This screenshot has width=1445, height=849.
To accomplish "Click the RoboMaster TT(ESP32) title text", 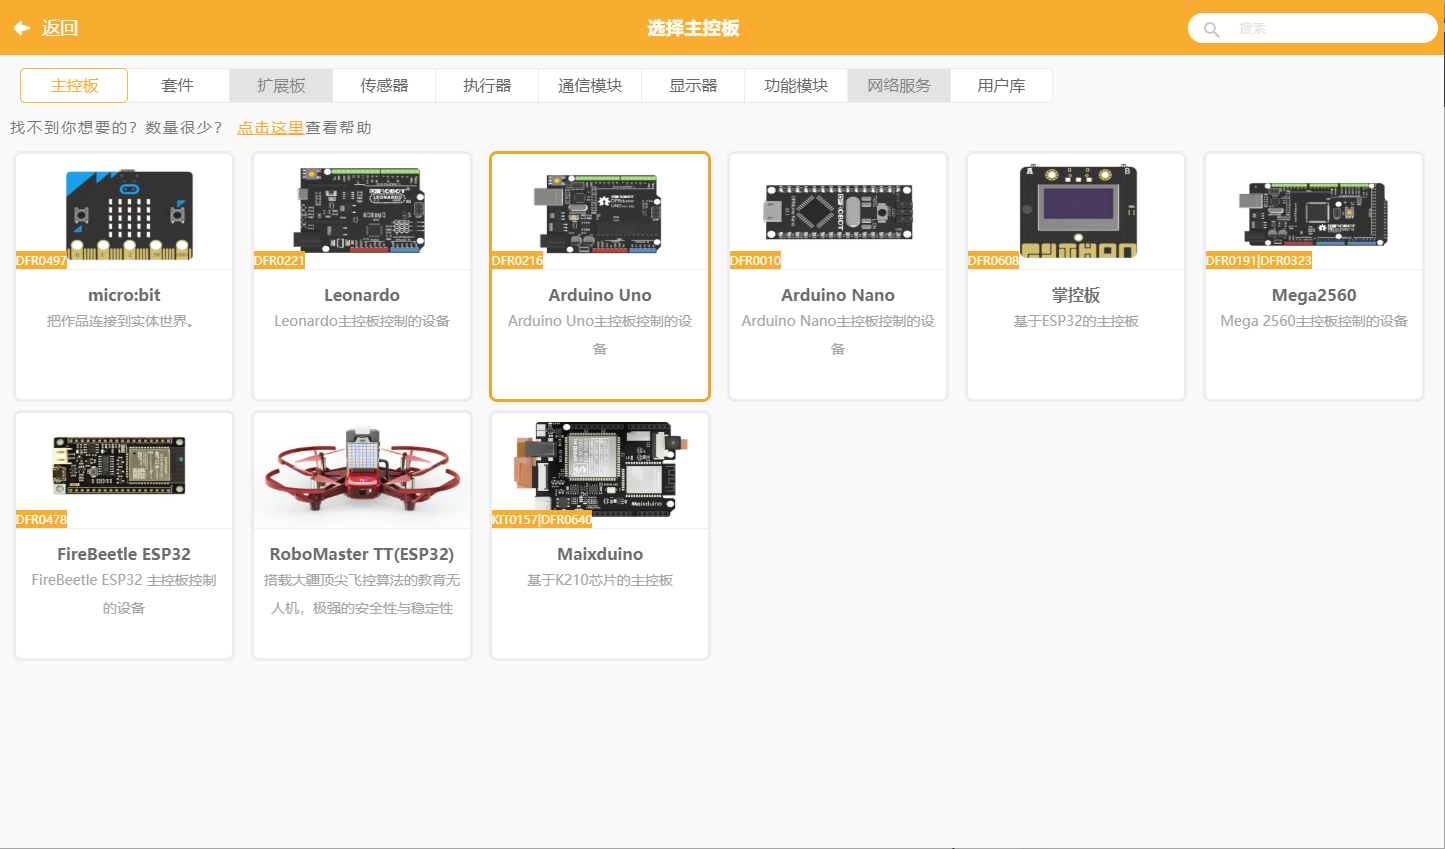I will 362,554.
